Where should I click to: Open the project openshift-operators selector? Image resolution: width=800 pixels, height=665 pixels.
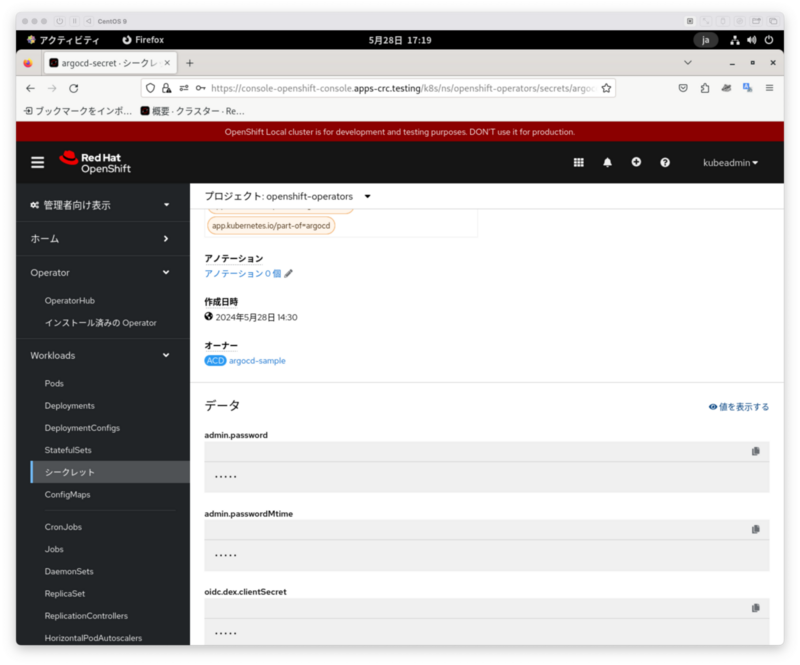pyautogui.click(x=288, y=196)
